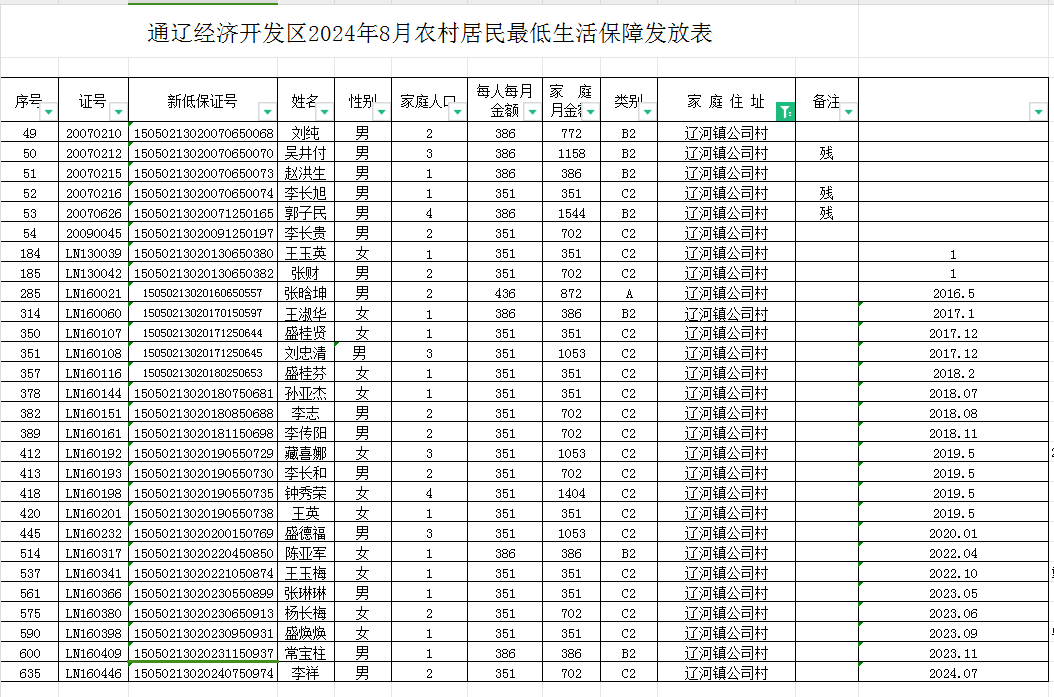Open the active filter icon on 家庭住址 column
This screenshot has height=697, width=1054.
(785, 112)
